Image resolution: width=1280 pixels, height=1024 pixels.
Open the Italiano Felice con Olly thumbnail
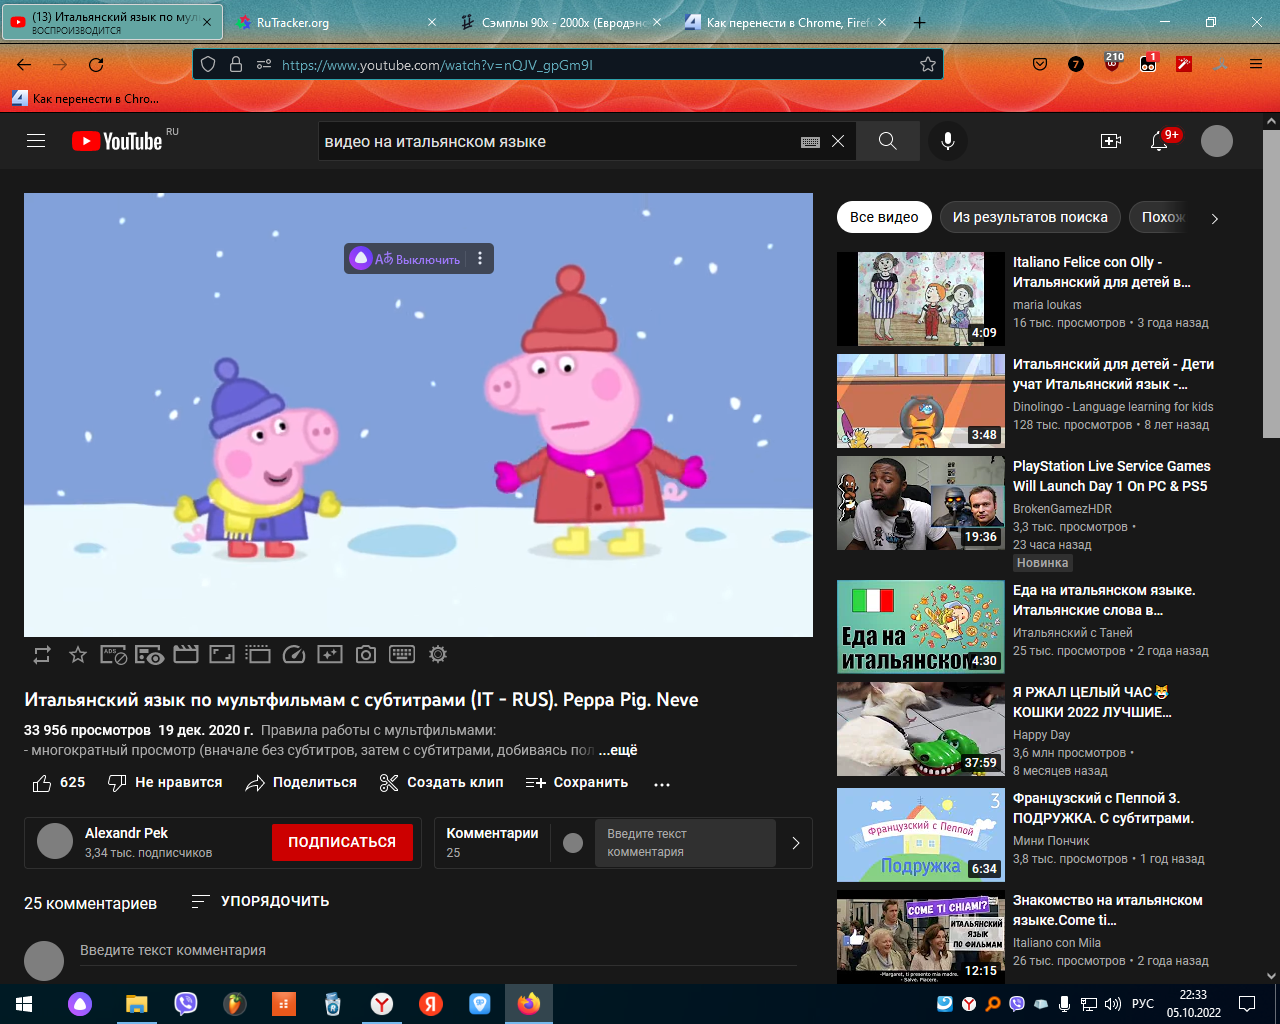[x=921, y=299]
